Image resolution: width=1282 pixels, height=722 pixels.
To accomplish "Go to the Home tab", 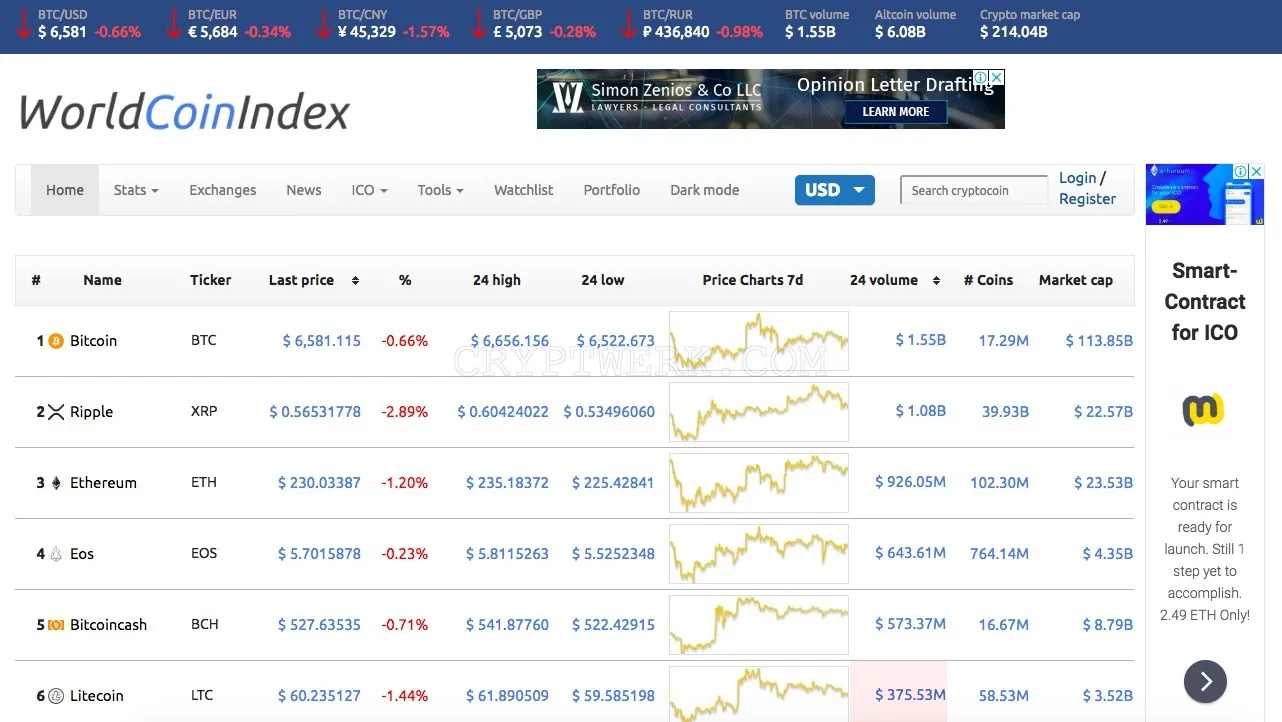I will coord(65,190).
